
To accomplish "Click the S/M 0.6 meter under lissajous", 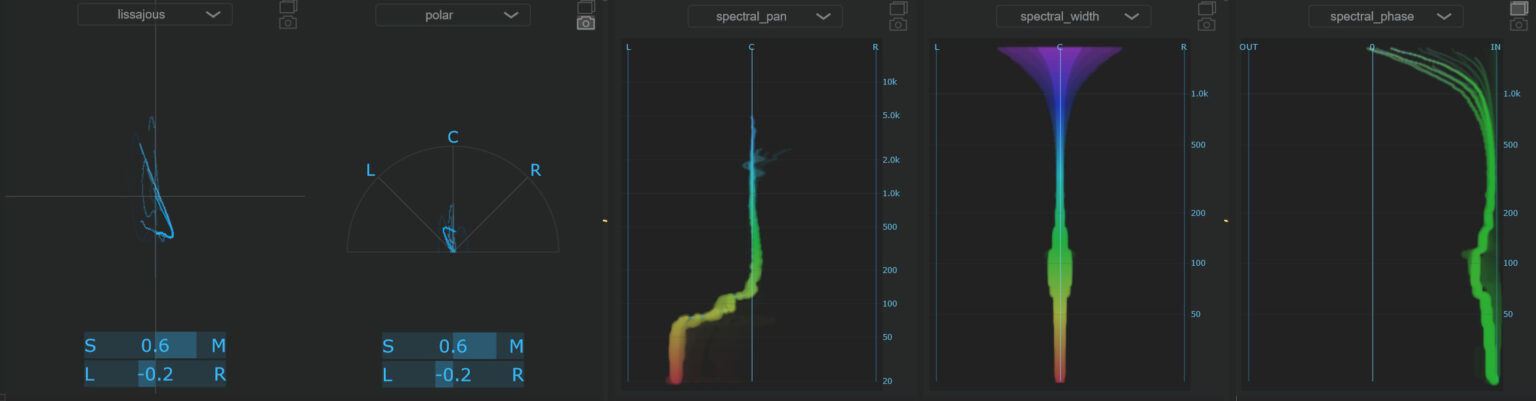I will 155,346.
